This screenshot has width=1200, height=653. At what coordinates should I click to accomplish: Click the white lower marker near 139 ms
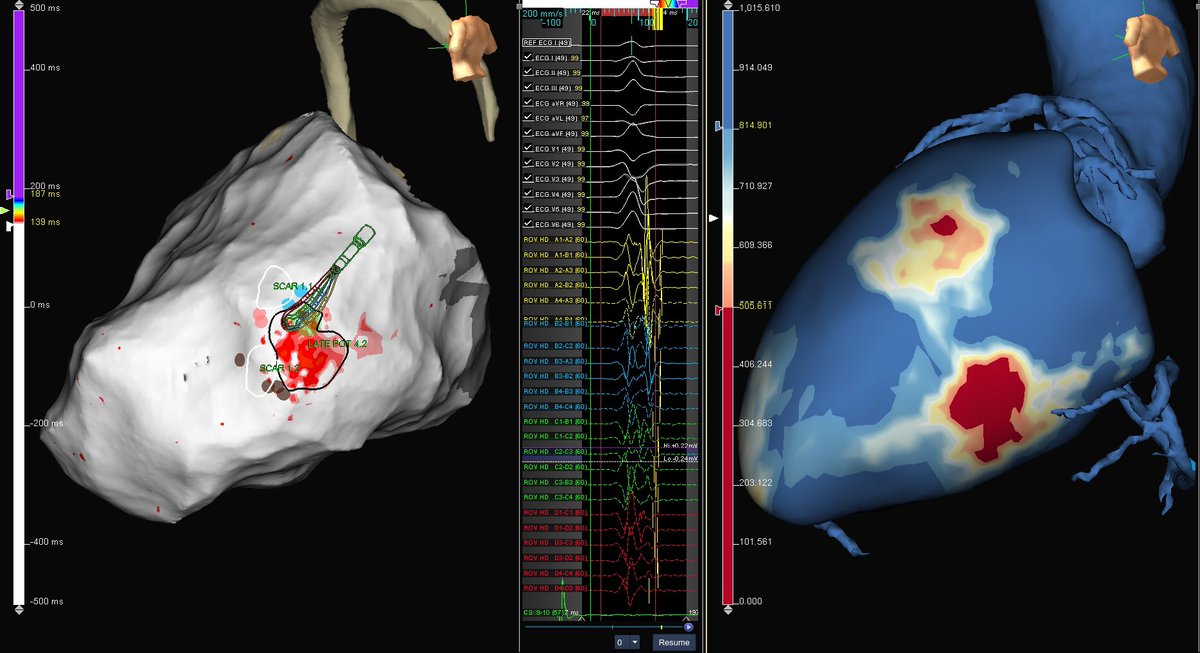(10, 226)
